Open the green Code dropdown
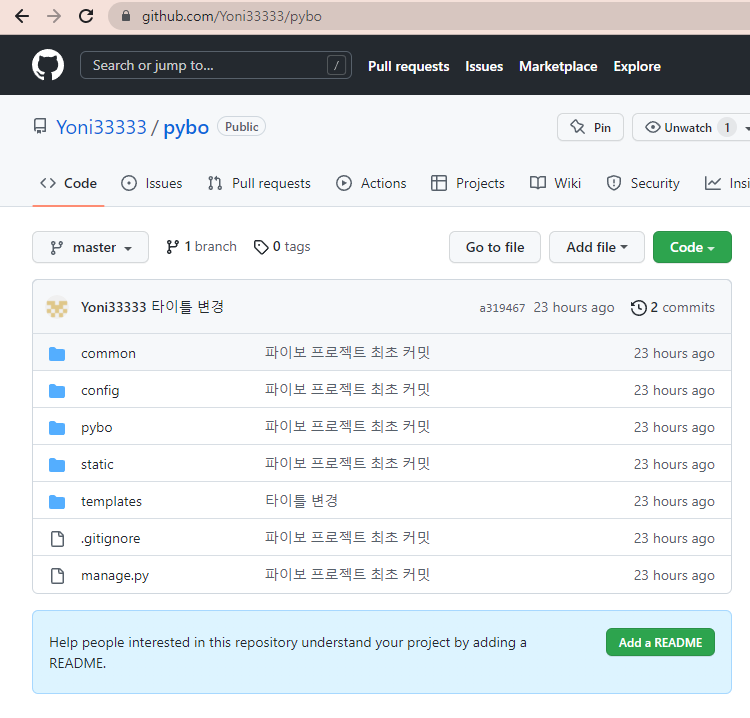 click(692, 247)
